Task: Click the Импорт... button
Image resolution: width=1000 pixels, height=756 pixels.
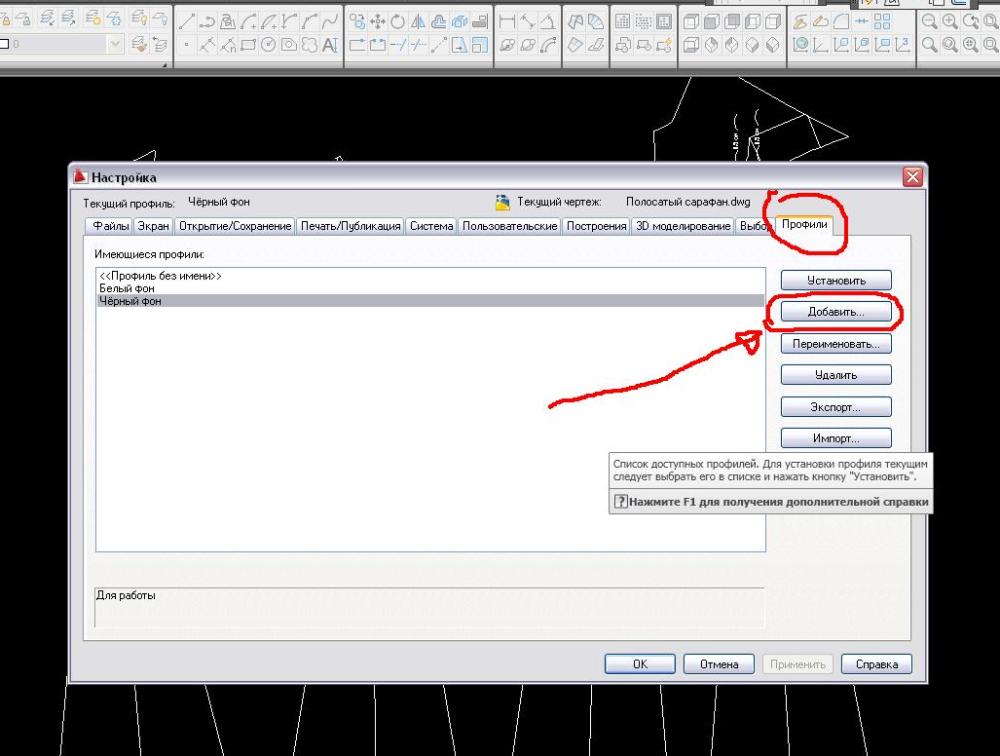Action: (x=836, y=438)
